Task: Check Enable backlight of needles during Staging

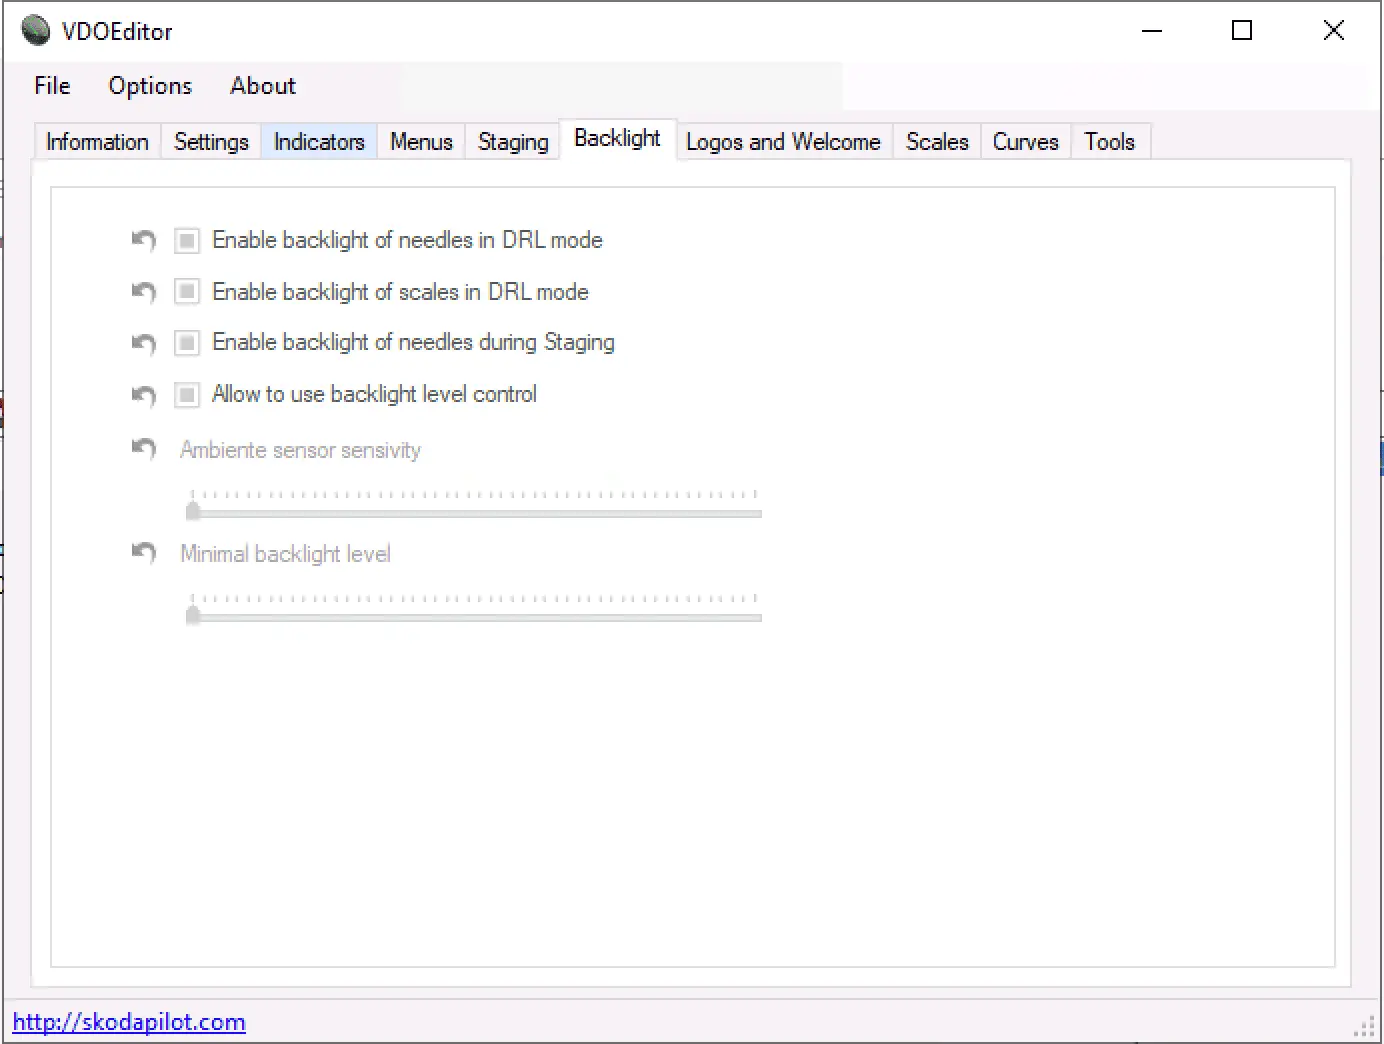Action: click(187, 343)
